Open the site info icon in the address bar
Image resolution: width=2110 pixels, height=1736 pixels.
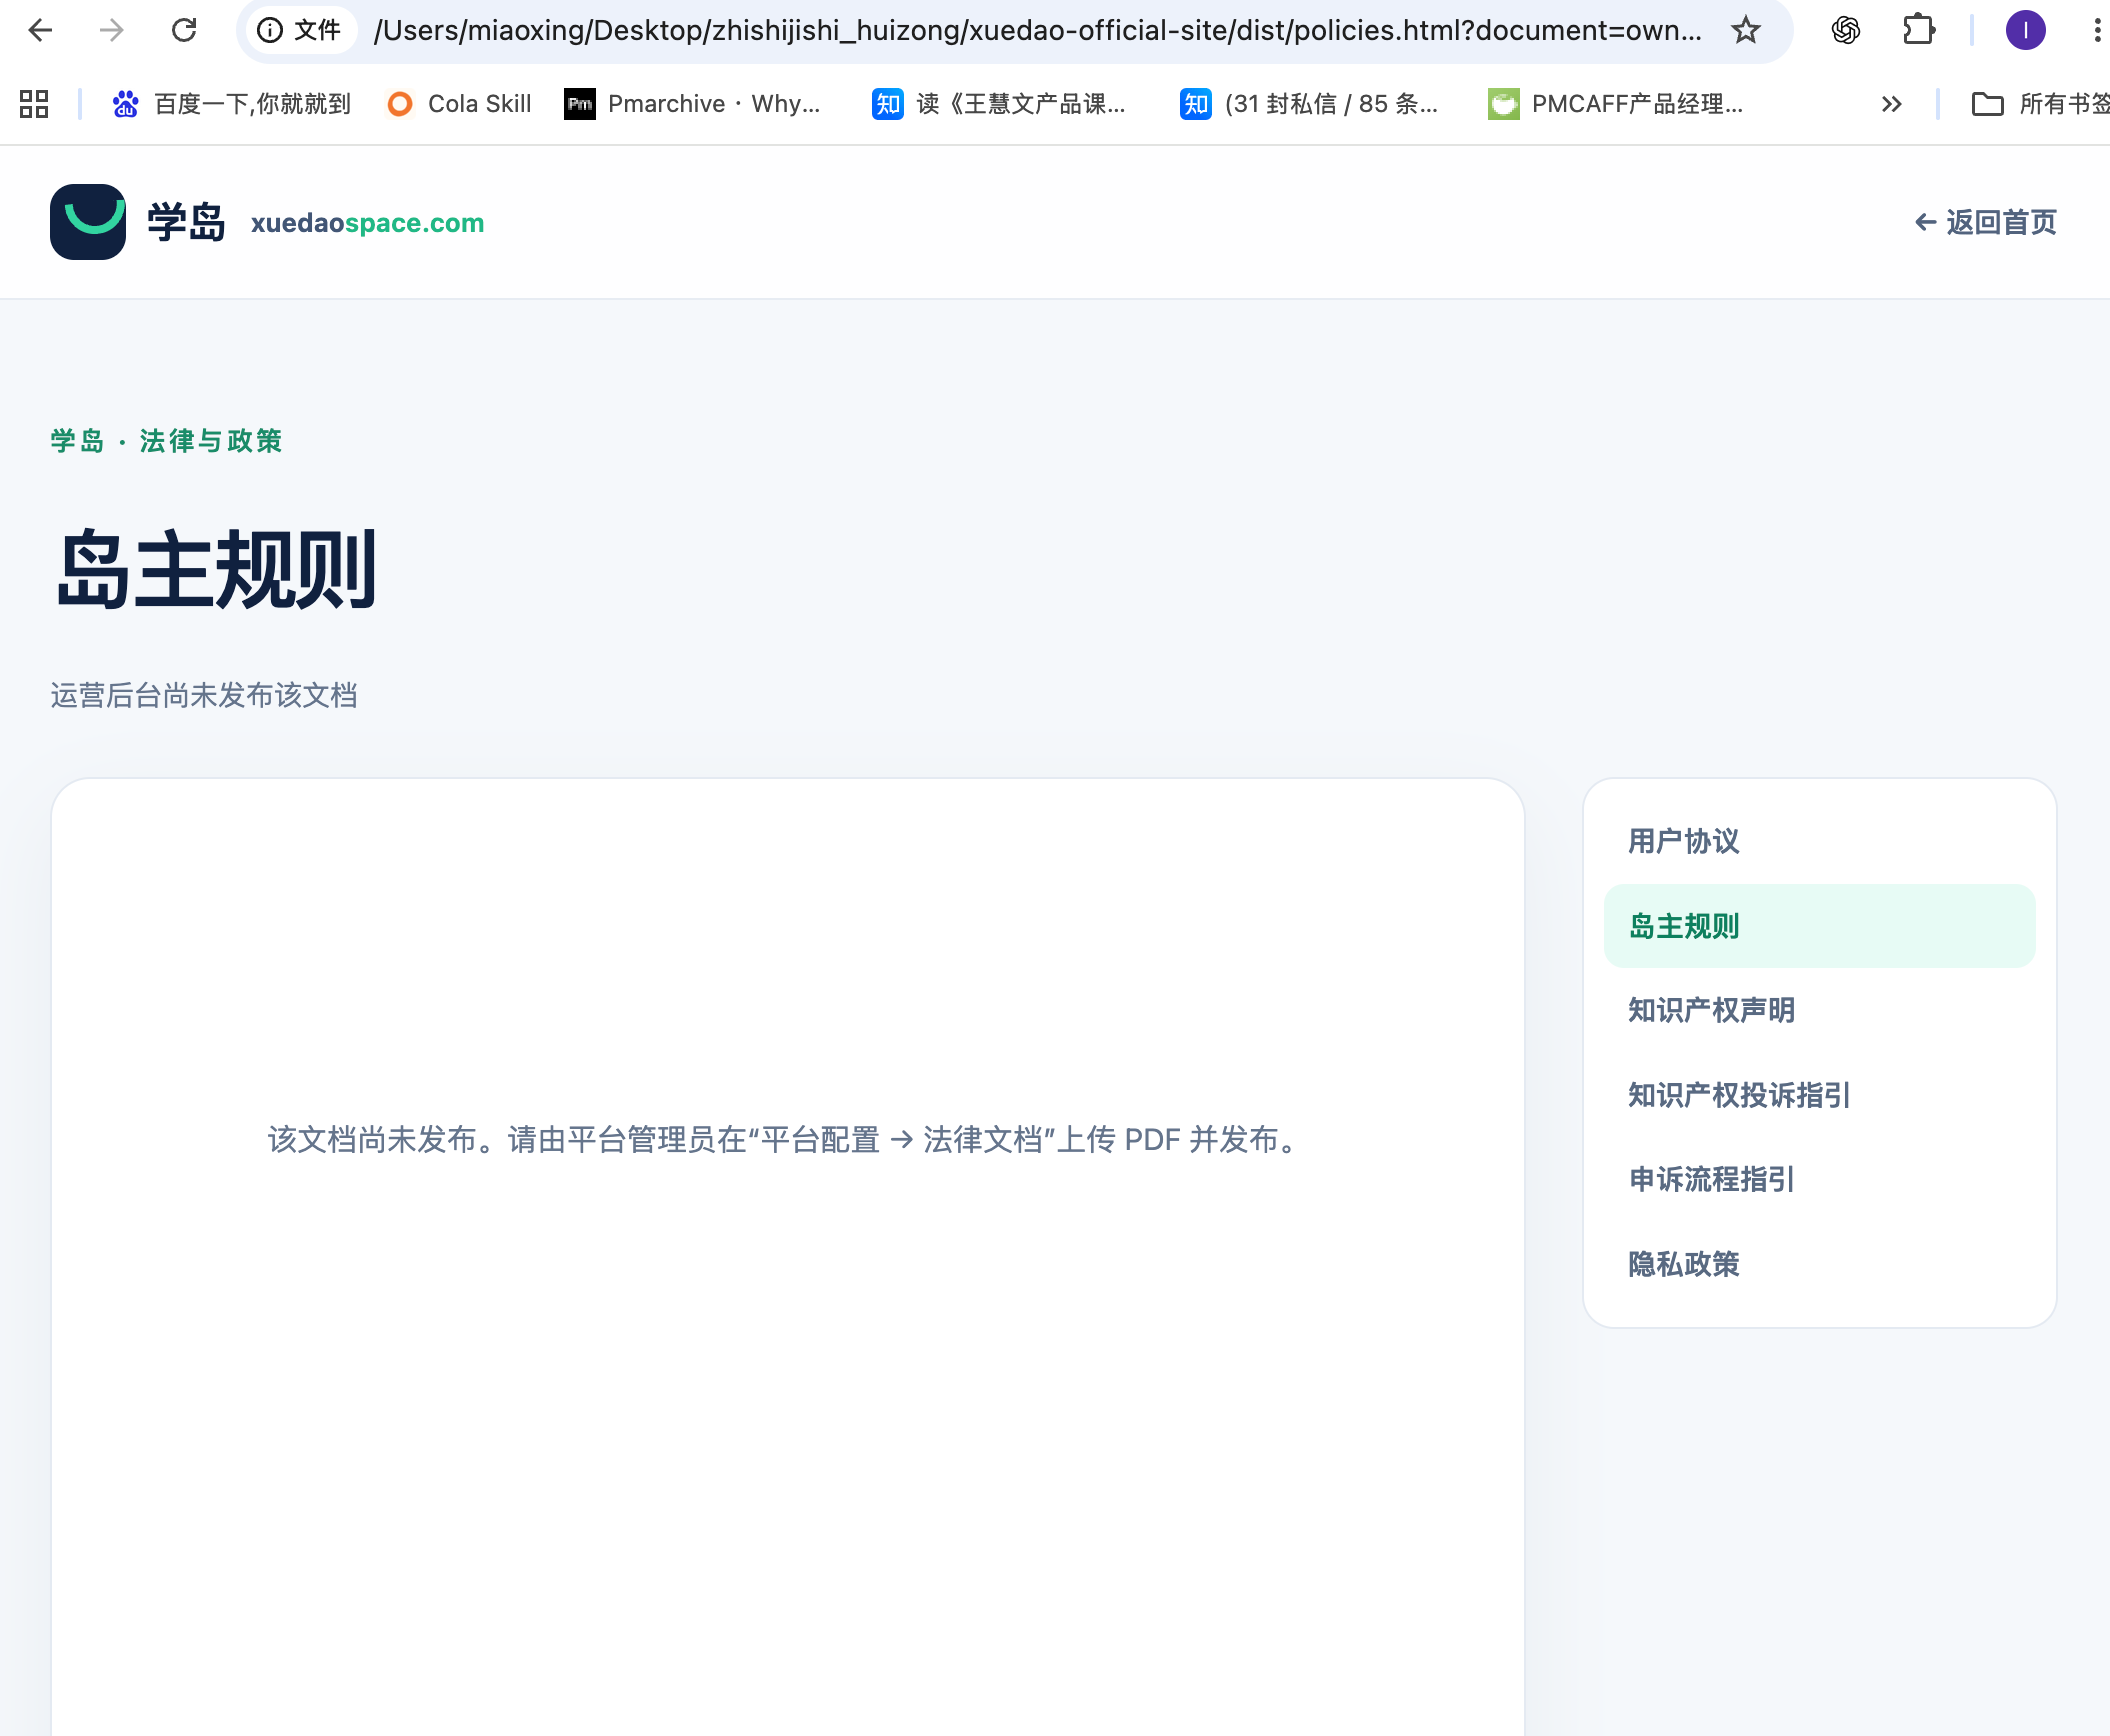270,30
